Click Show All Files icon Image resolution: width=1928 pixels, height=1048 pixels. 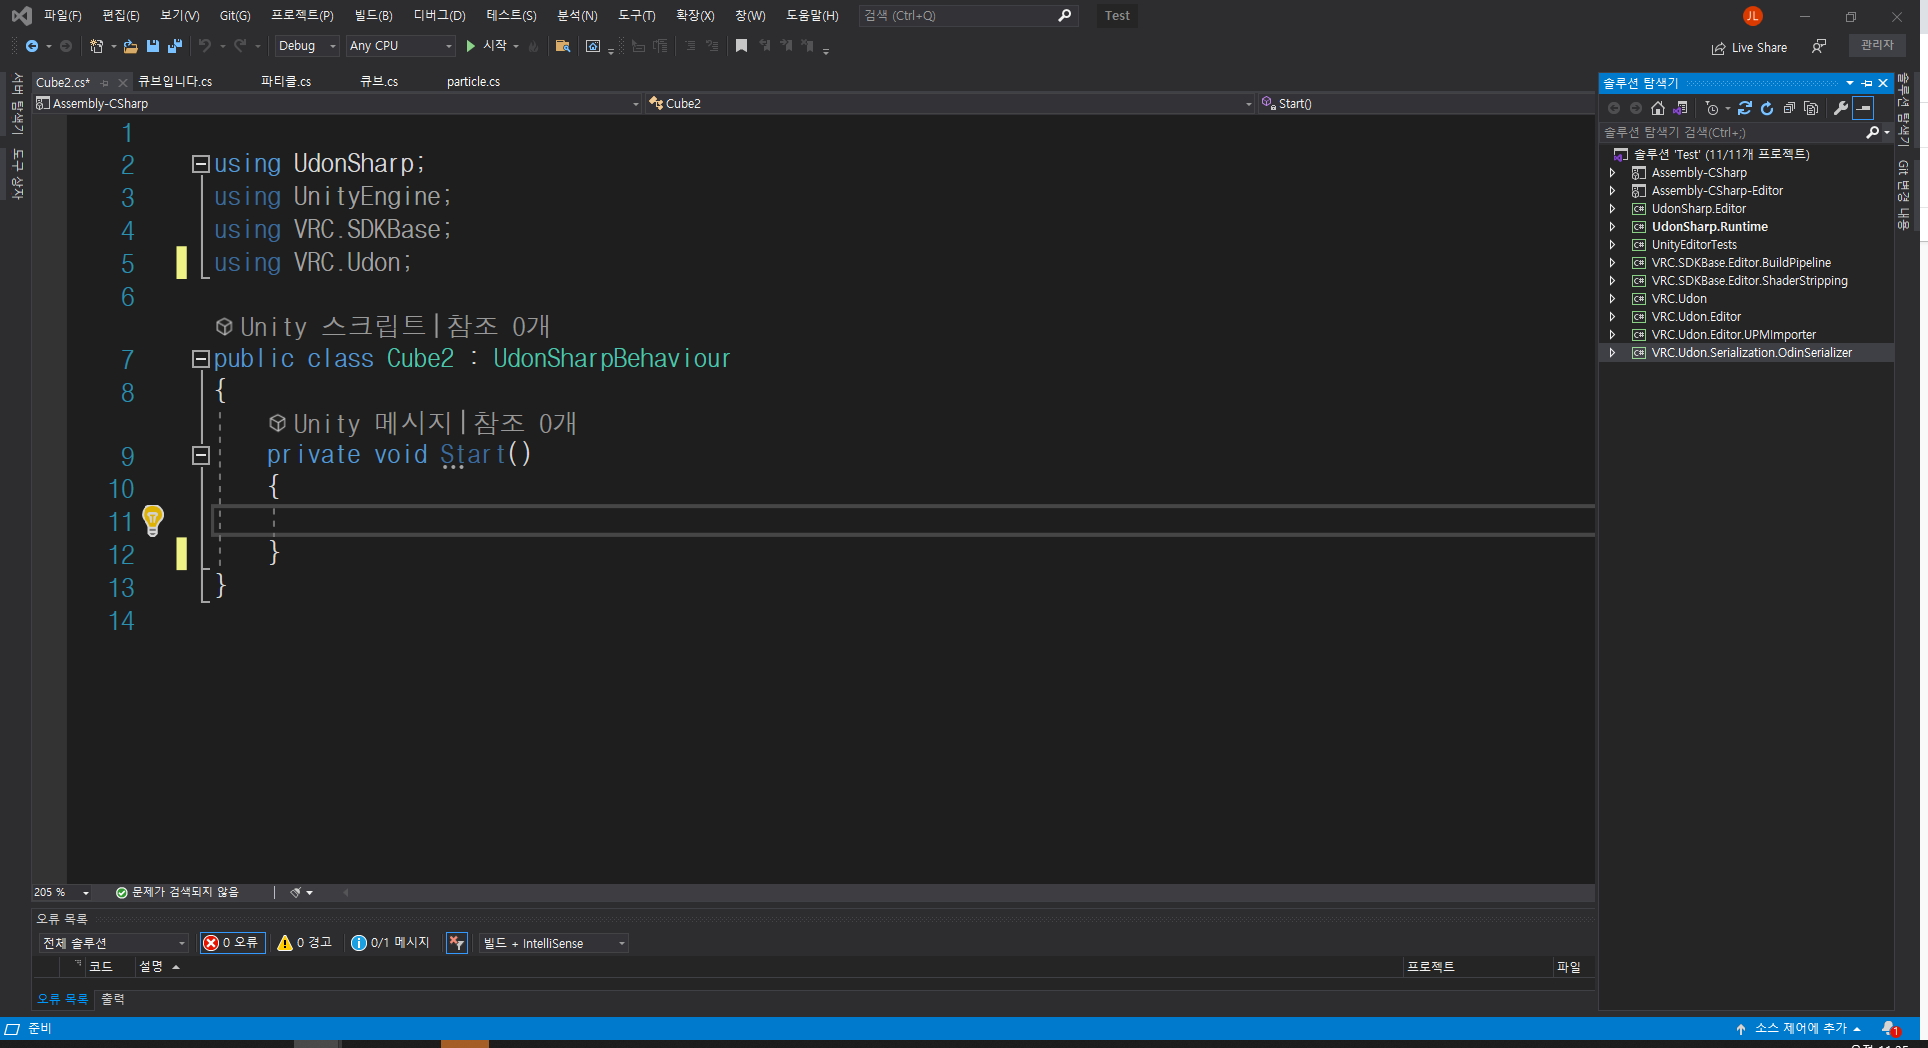tap(1811, 108)
